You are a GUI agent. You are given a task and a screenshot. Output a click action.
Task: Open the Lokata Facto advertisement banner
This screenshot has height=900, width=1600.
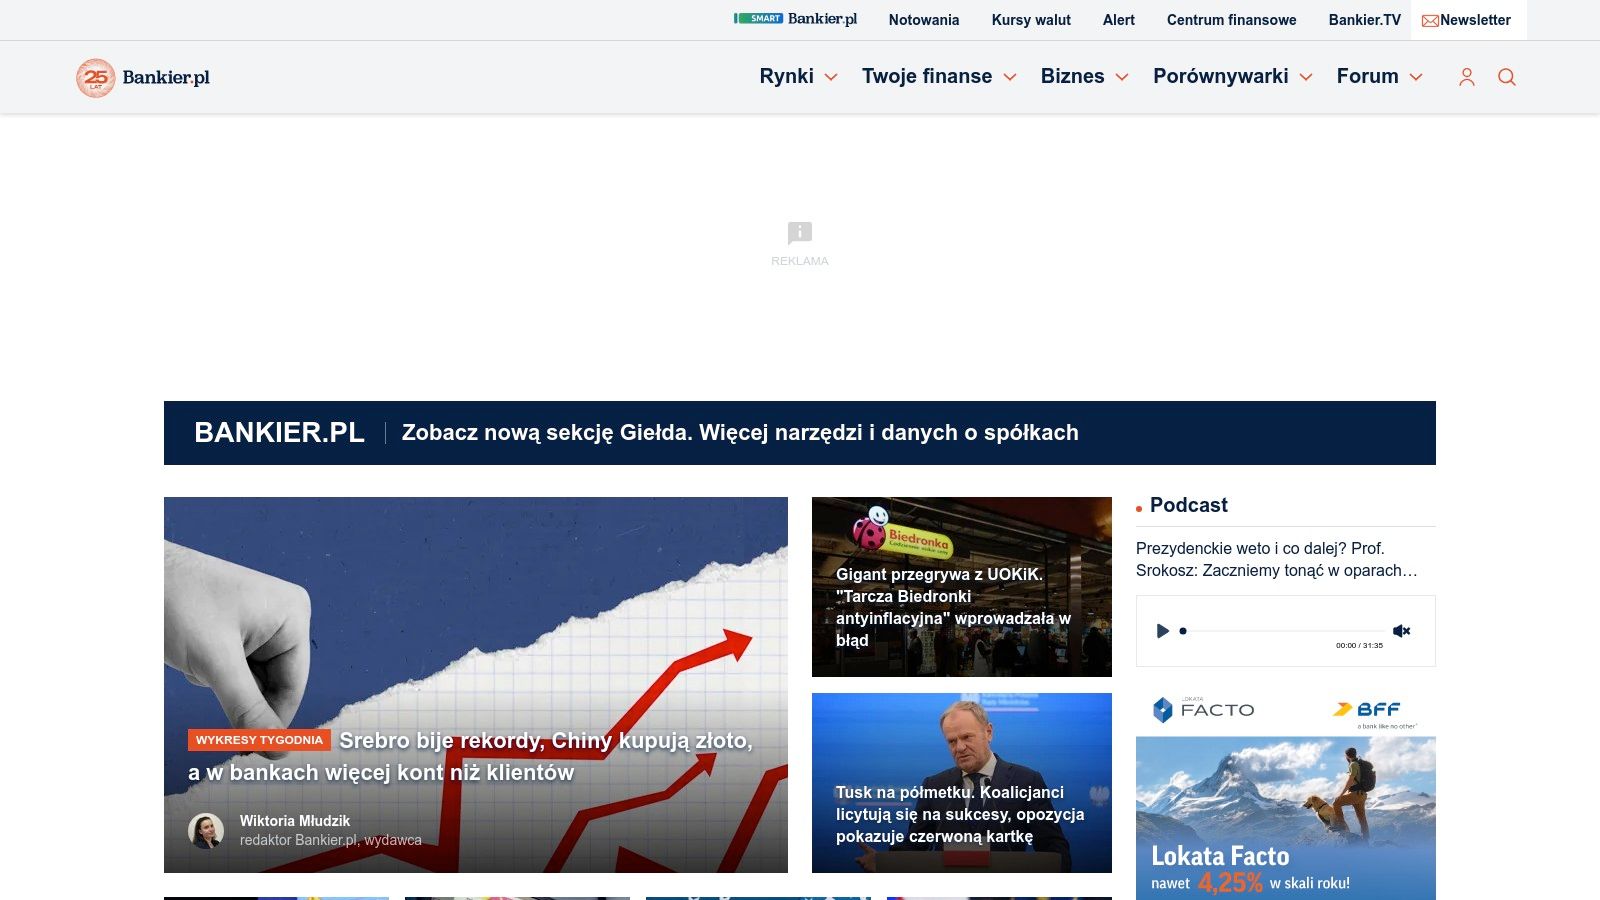(x=1286, y=792)
